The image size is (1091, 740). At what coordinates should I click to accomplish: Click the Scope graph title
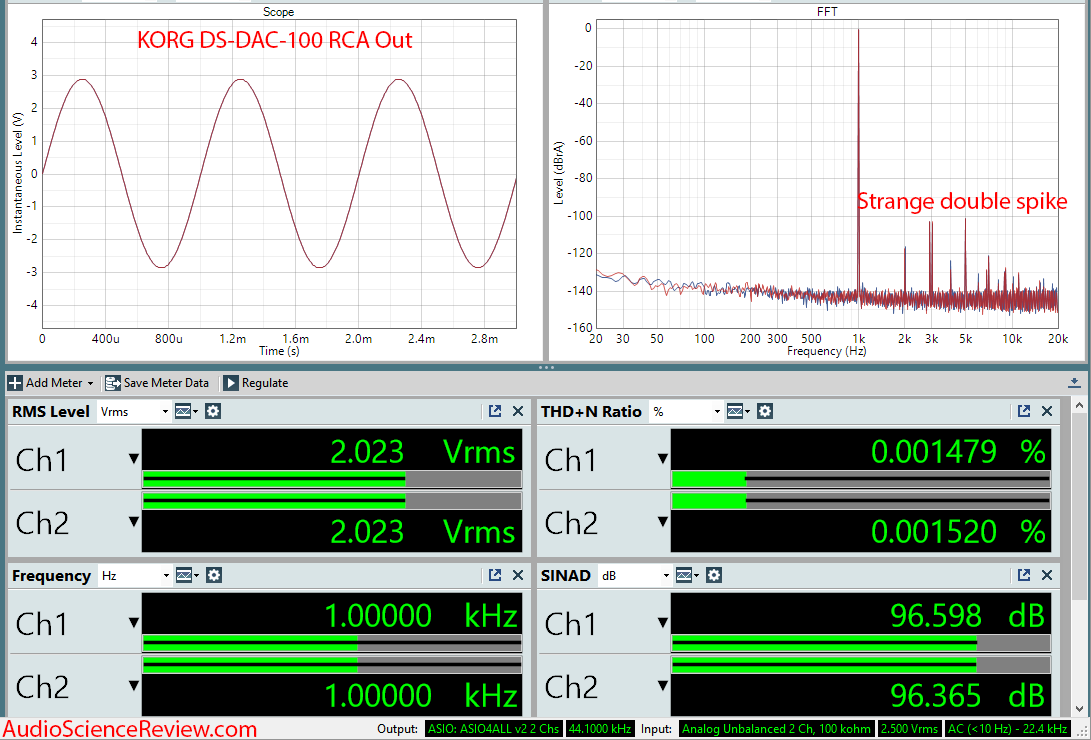[x=278, y=12]
